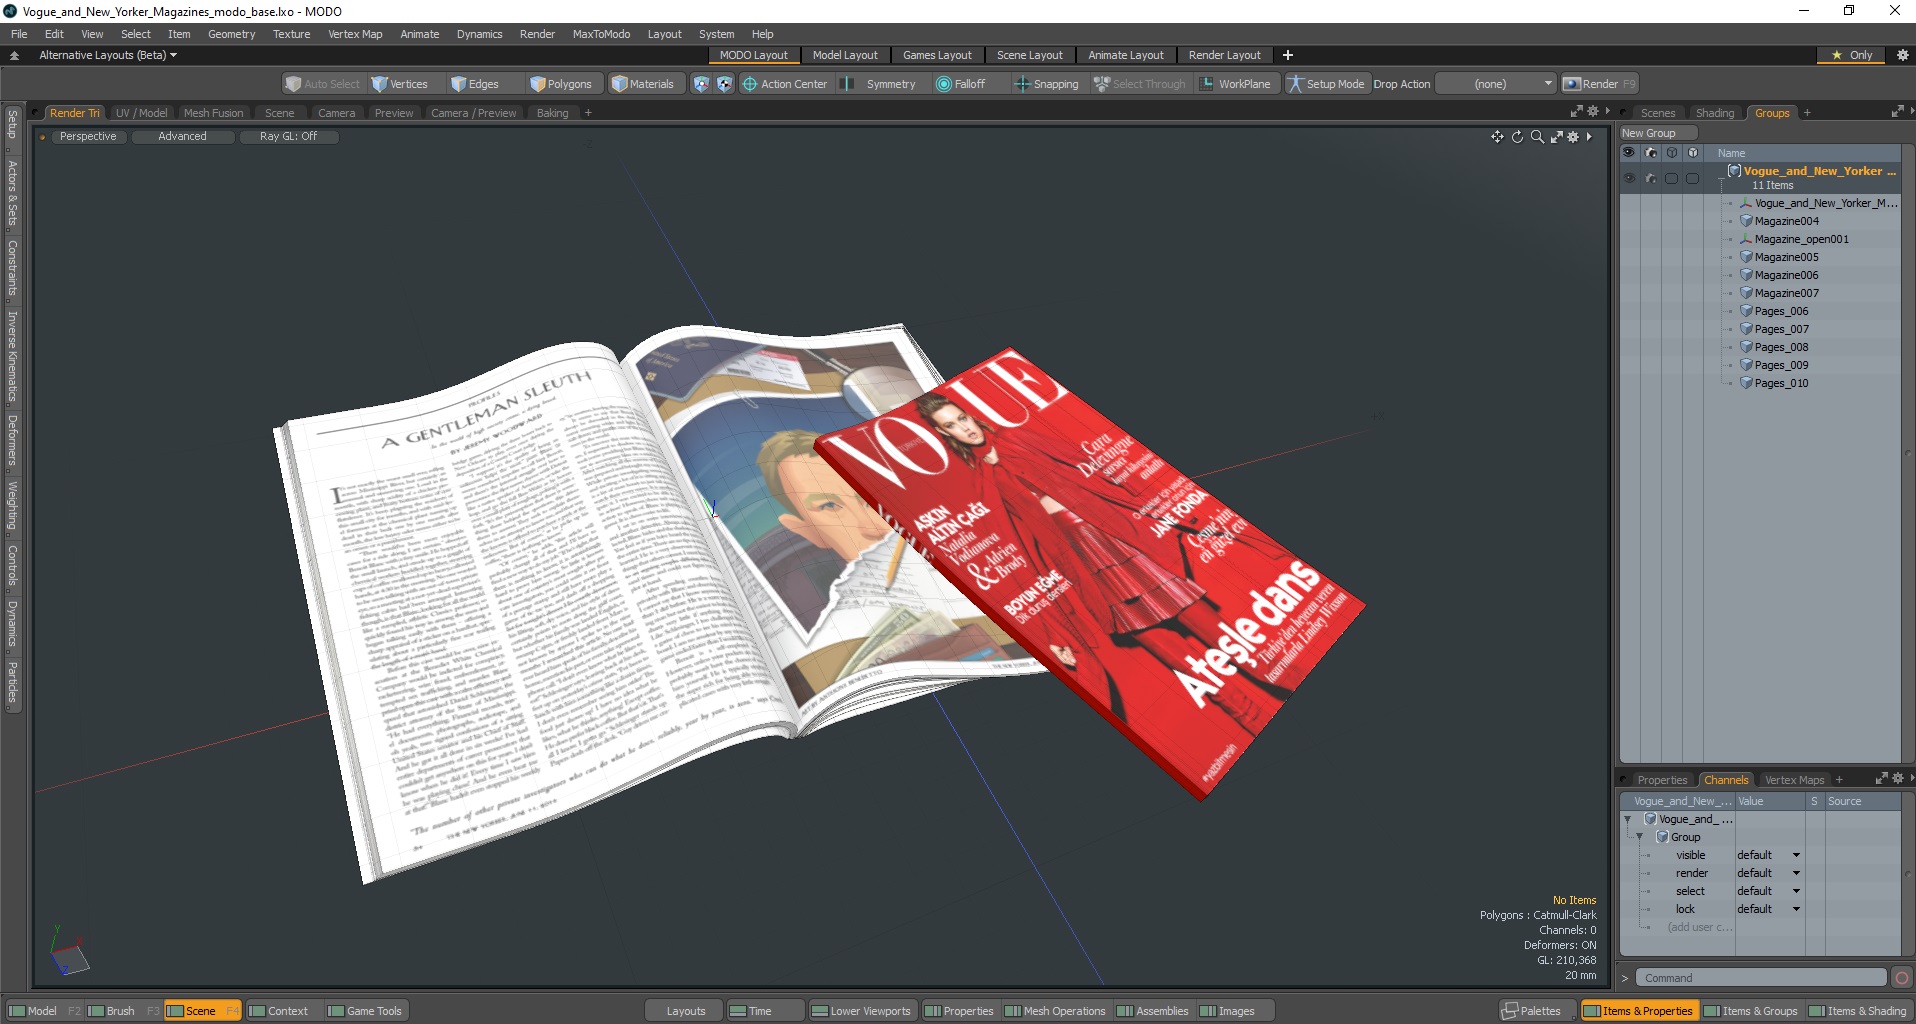Collapse the Group node in Channels
The height and width of the screenshot is (1024, 1916).
pyautogui.click(x=1640, y=837)
